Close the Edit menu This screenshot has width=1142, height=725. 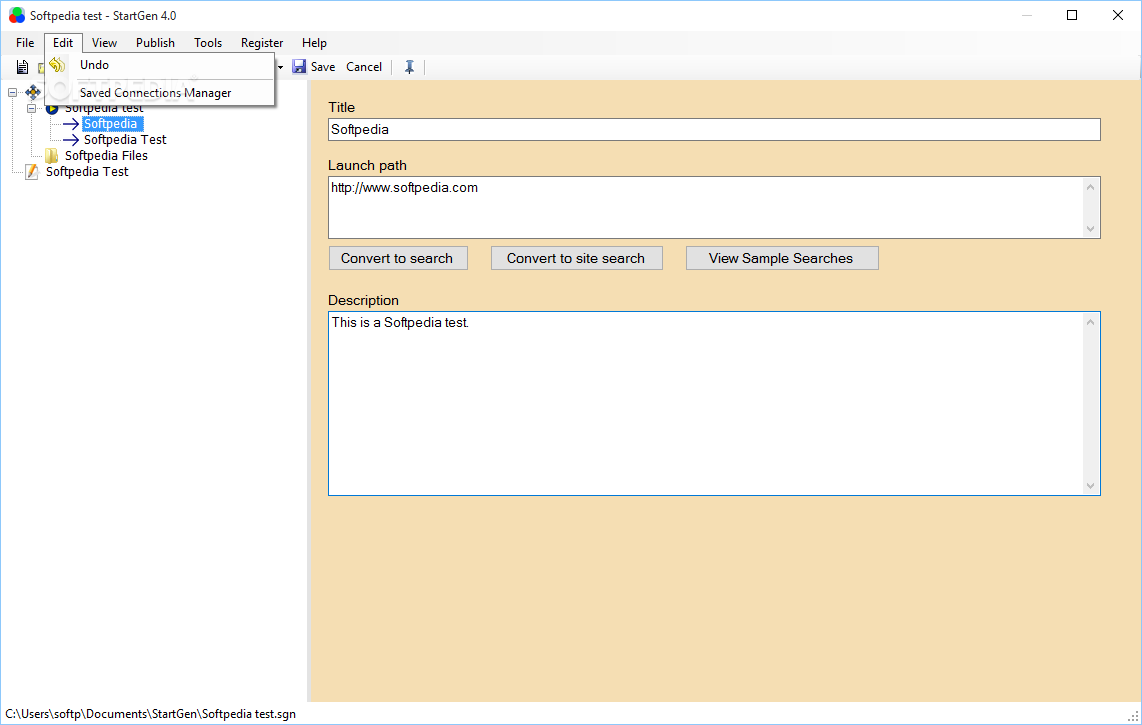coord(63,43)
